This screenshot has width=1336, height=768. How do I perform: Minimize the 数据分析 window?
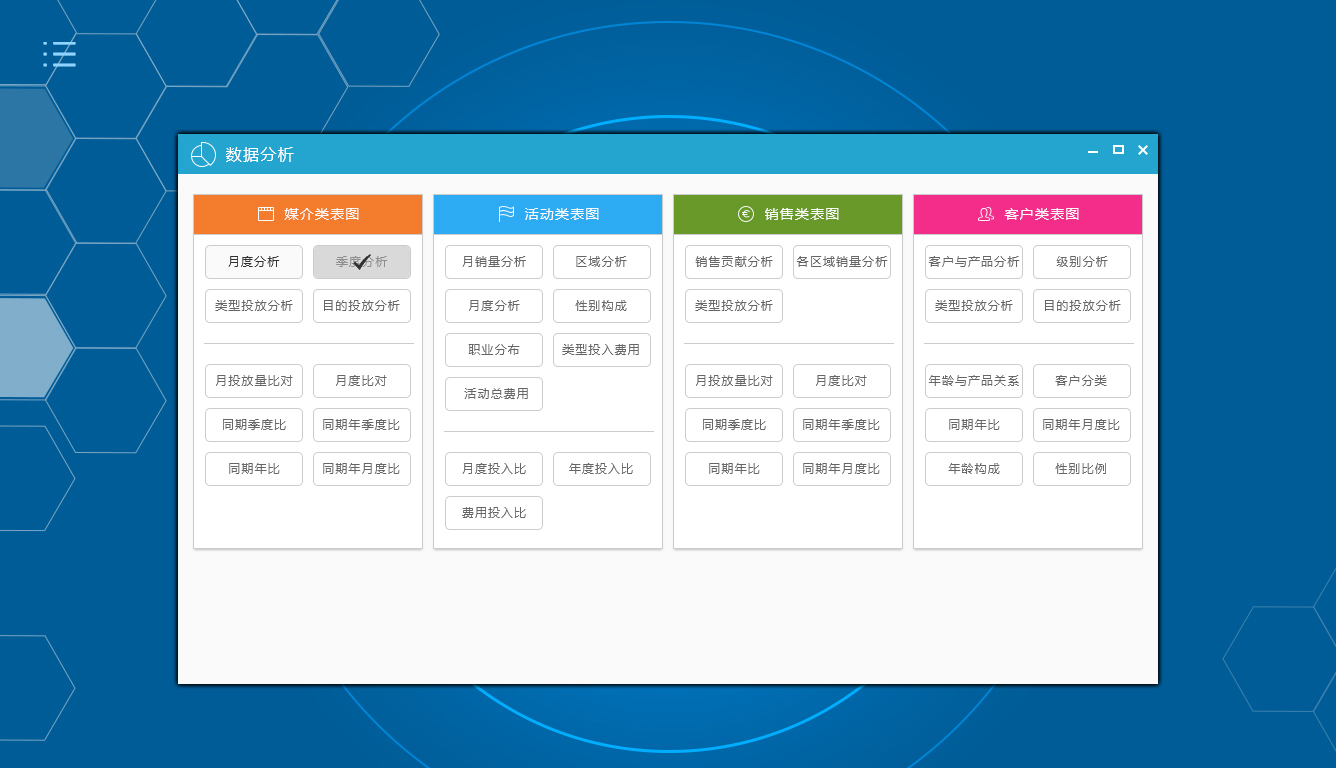(x=1093, y=151)
